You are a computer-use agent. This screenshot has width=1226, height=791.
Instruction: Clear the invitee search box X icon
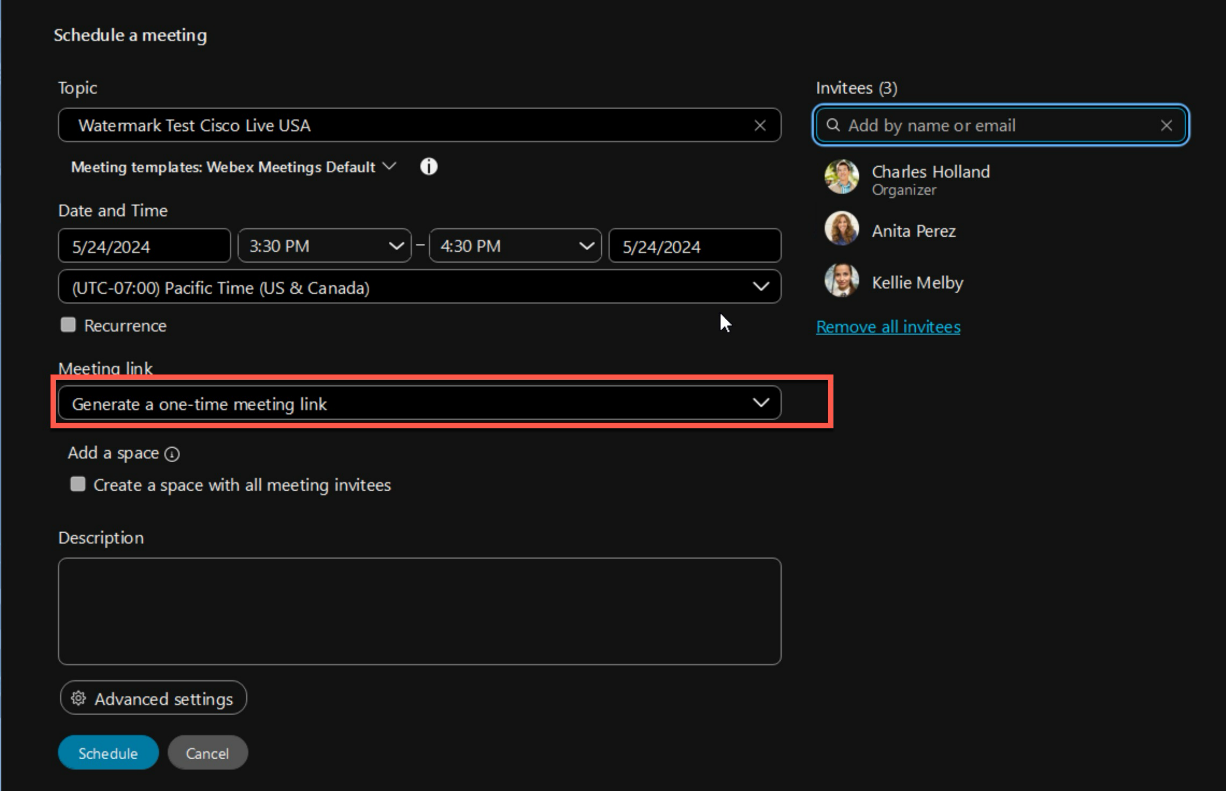(1166, 126)
